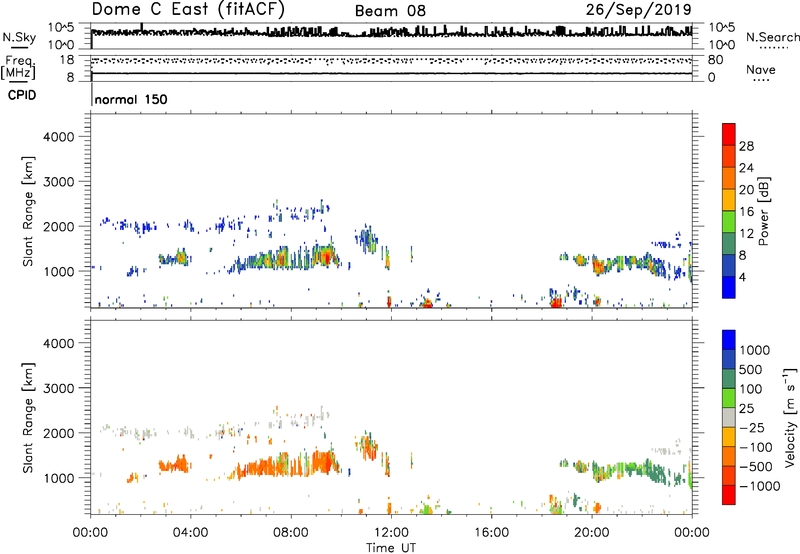Screen dimensions: 800x554
Task: Click the "12:00" time tick label
Action: point(391,533)
